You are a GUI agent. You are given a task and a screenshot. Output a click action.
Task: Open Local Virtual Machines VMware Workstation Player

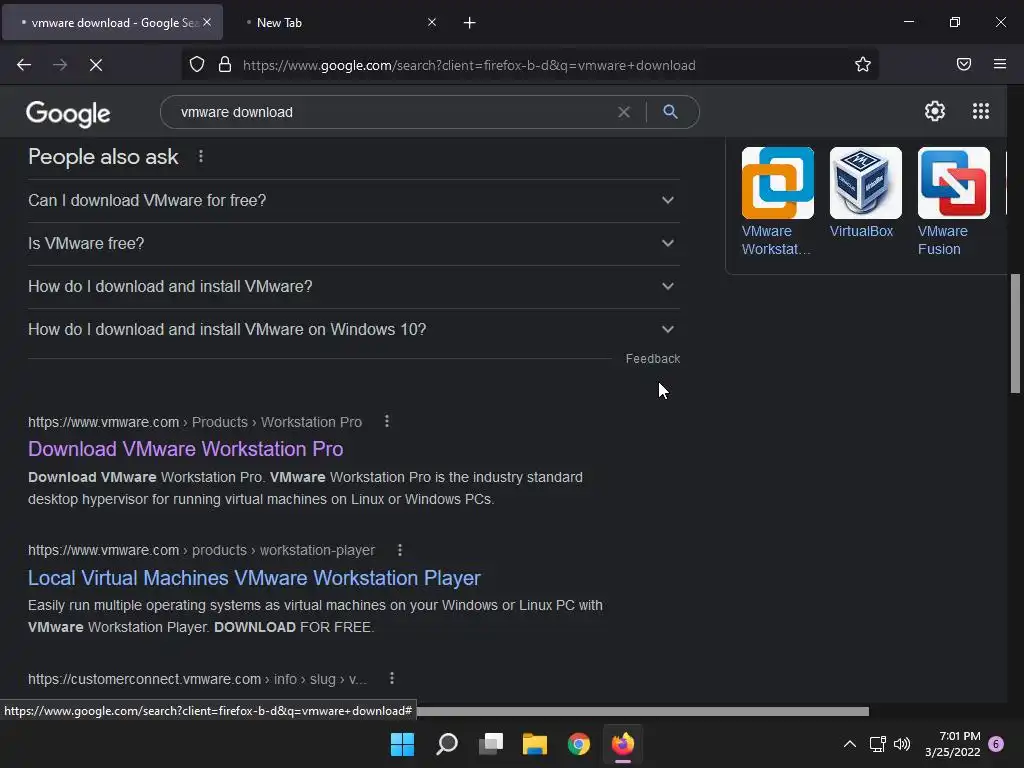[x=254, y=578]
